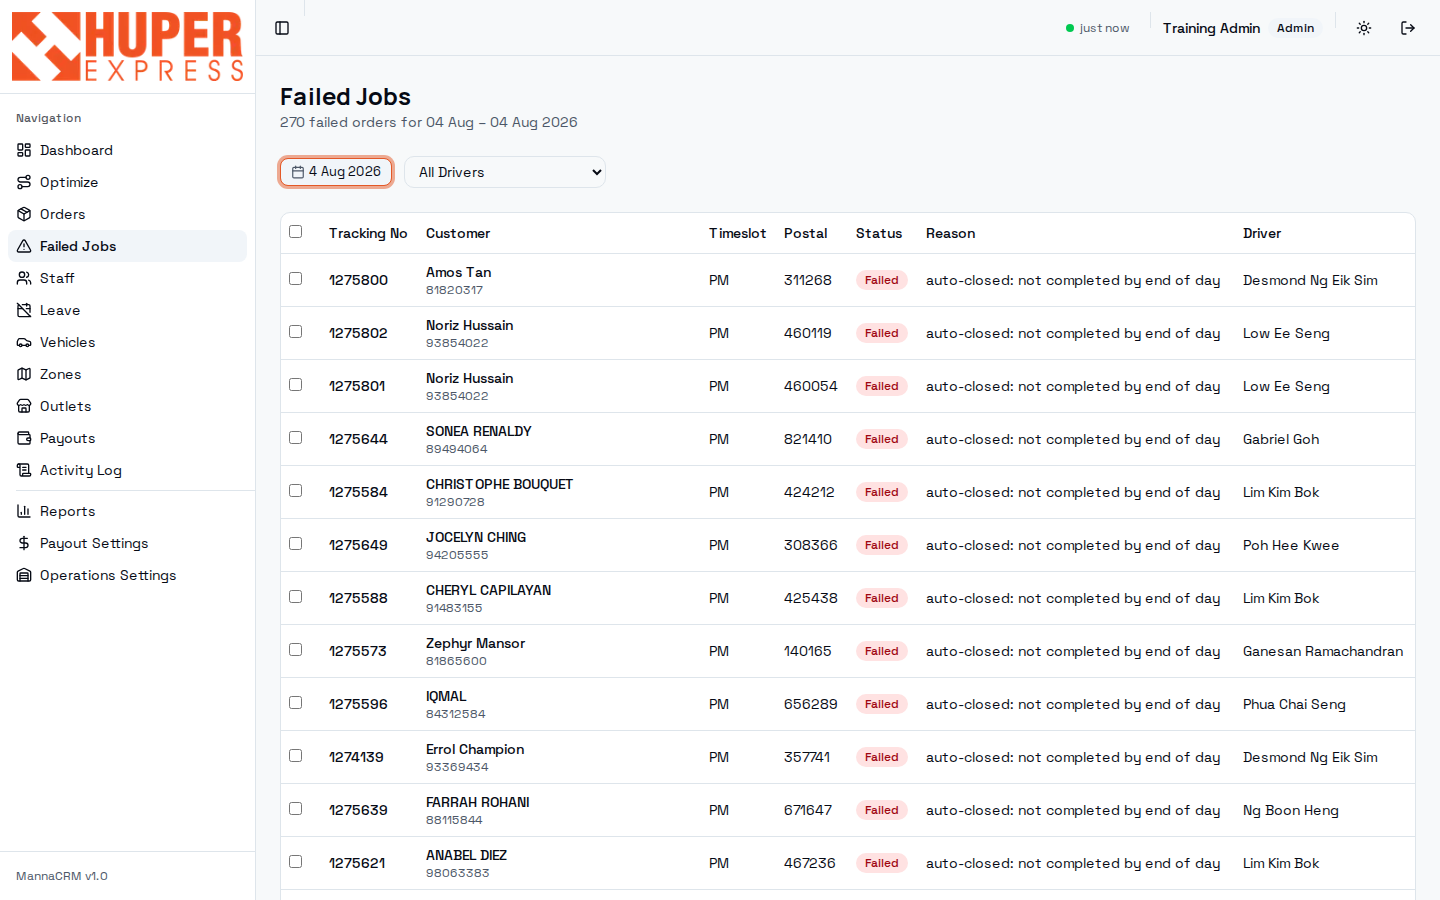Screen dimensions: 1440x900
Task: Click customer name FARRAH ROHANI
Action: click(477, 802)
